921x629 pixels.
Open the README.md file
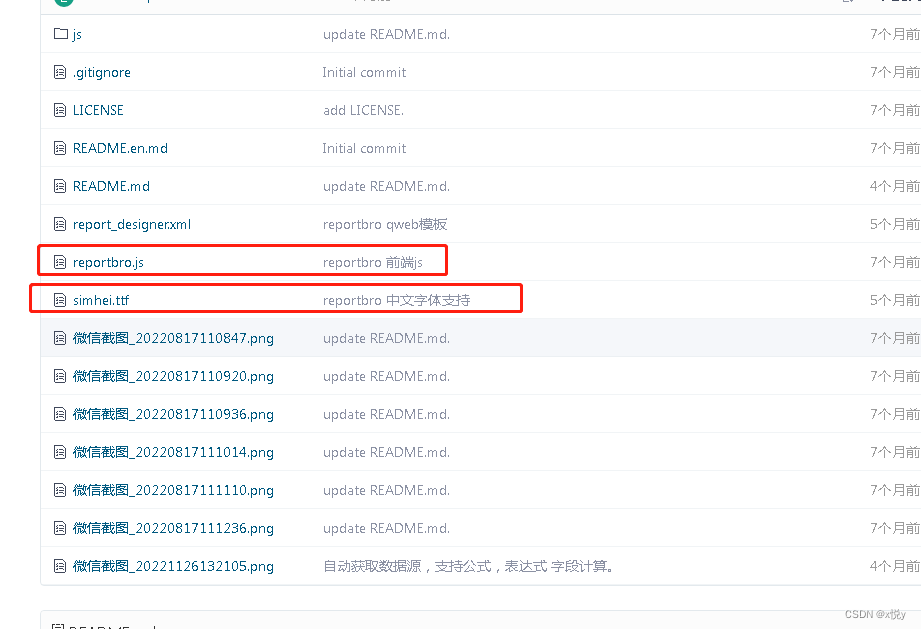coord(111,186)
